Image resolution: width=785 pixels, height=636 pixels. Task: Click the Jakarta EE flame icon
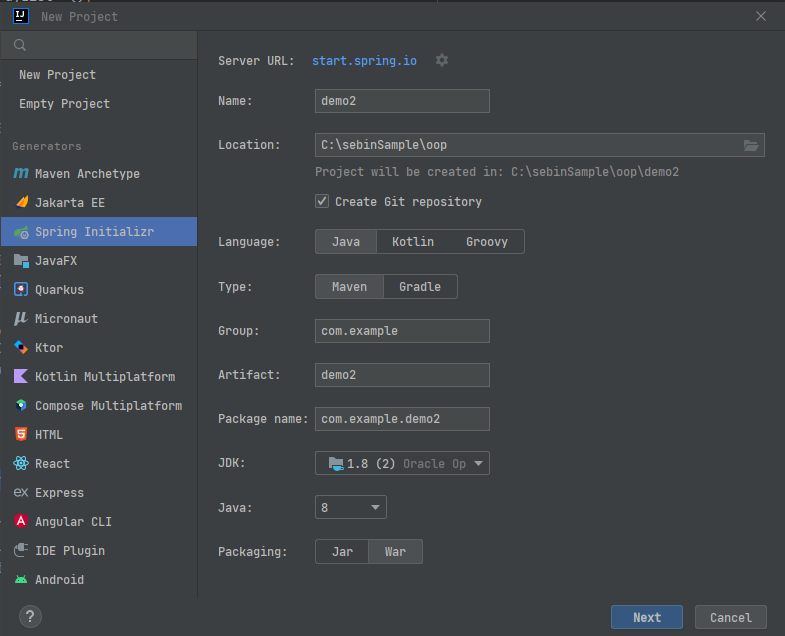[22, 202]
